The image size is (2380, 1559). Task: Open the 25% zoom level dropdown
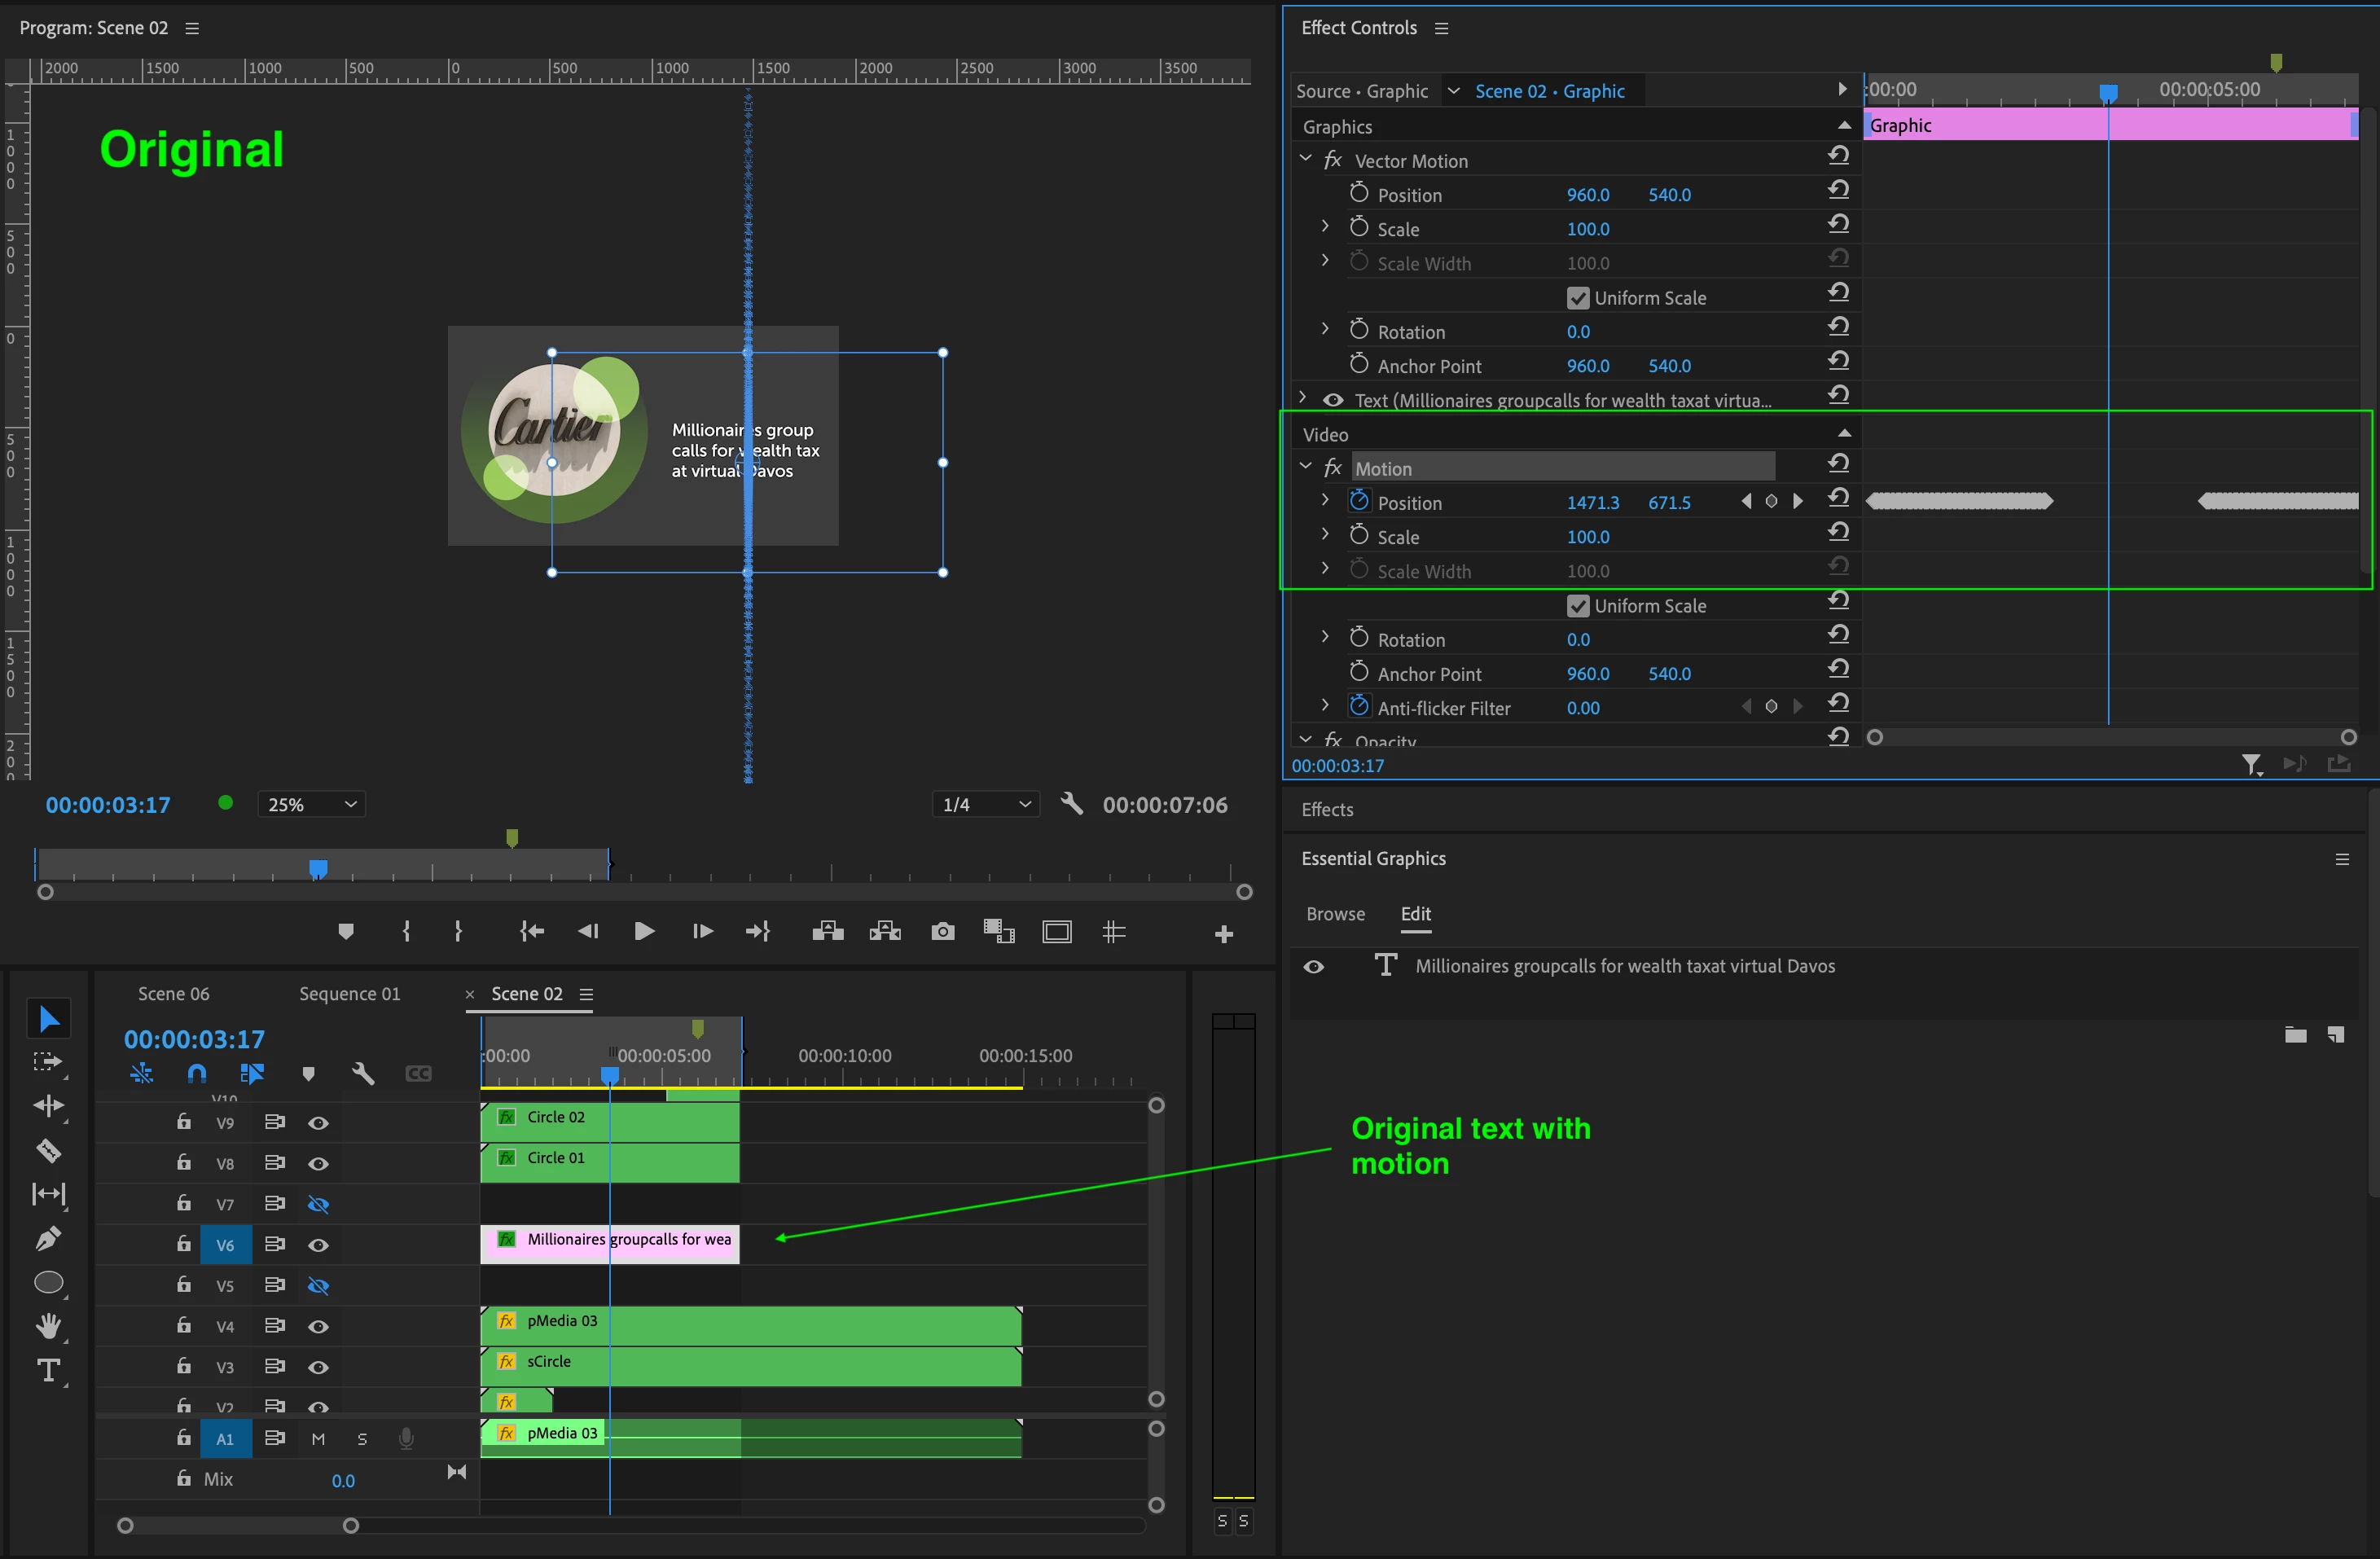pyautogui.click(x=311, y=804)
